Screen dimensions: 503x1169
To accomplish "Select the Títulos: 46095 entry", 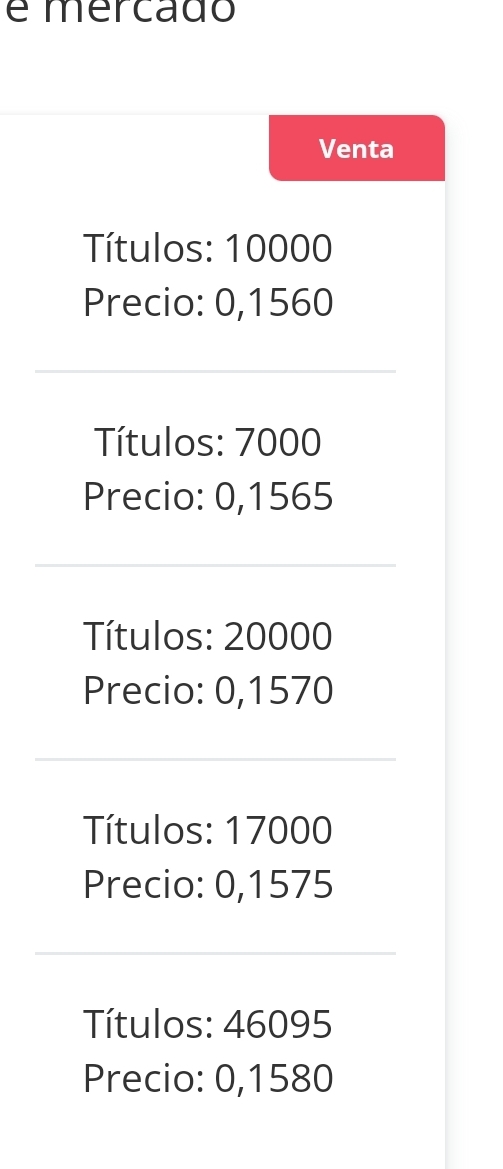I will click(x=207, y=1024).
